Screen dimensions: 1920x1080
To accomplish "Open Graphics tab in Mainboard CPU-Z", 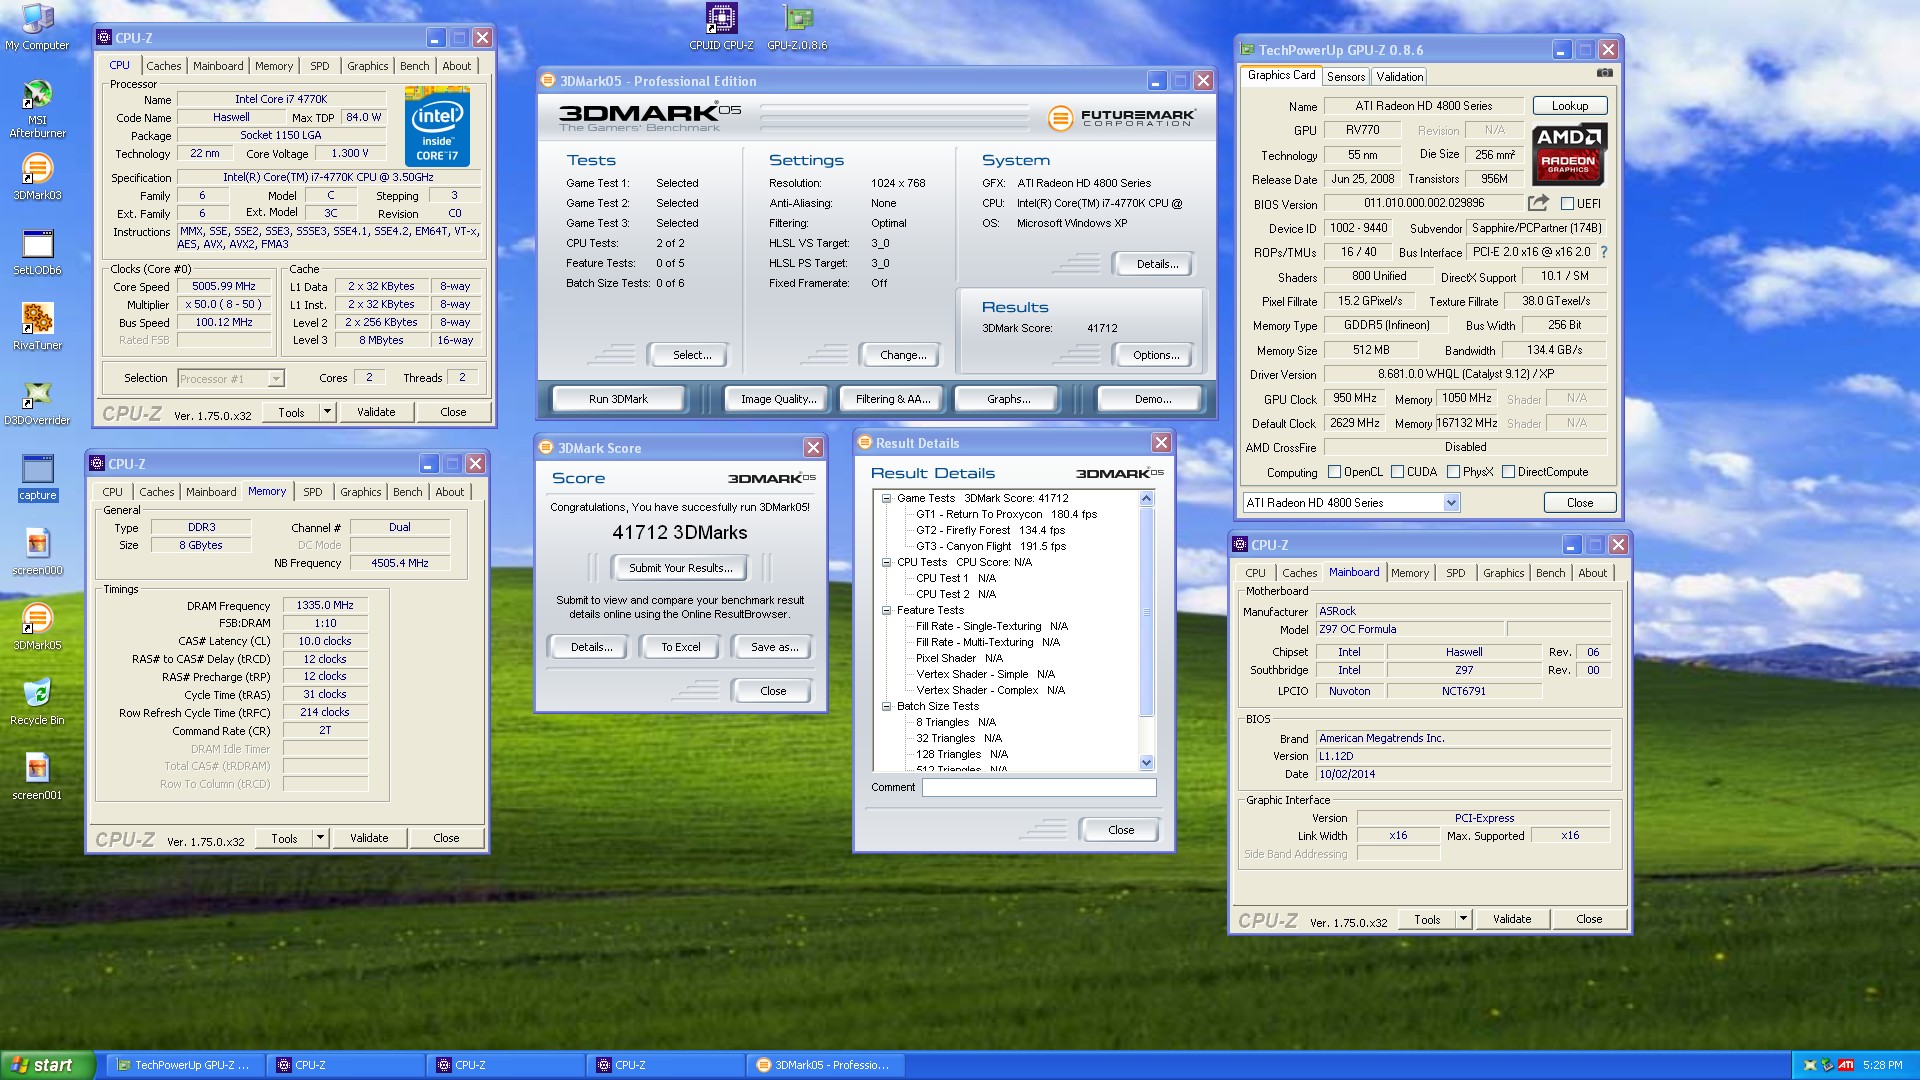I will (1503, 573).
